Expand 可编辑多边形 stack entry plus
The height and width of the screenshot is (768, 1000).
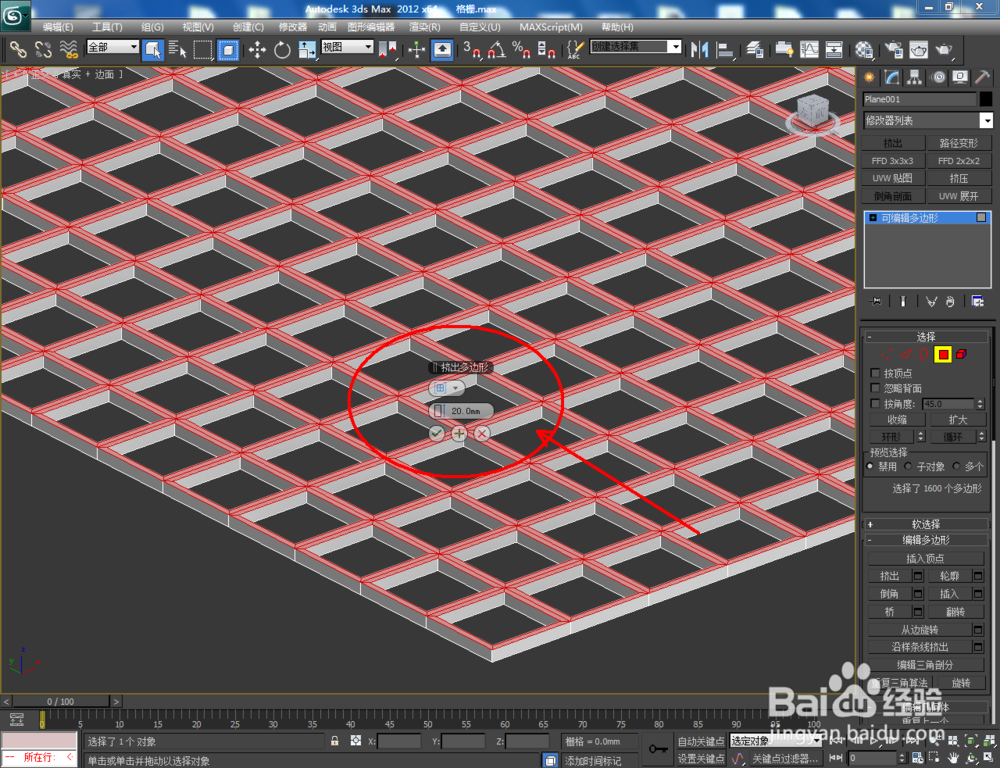tap(873, 218)
